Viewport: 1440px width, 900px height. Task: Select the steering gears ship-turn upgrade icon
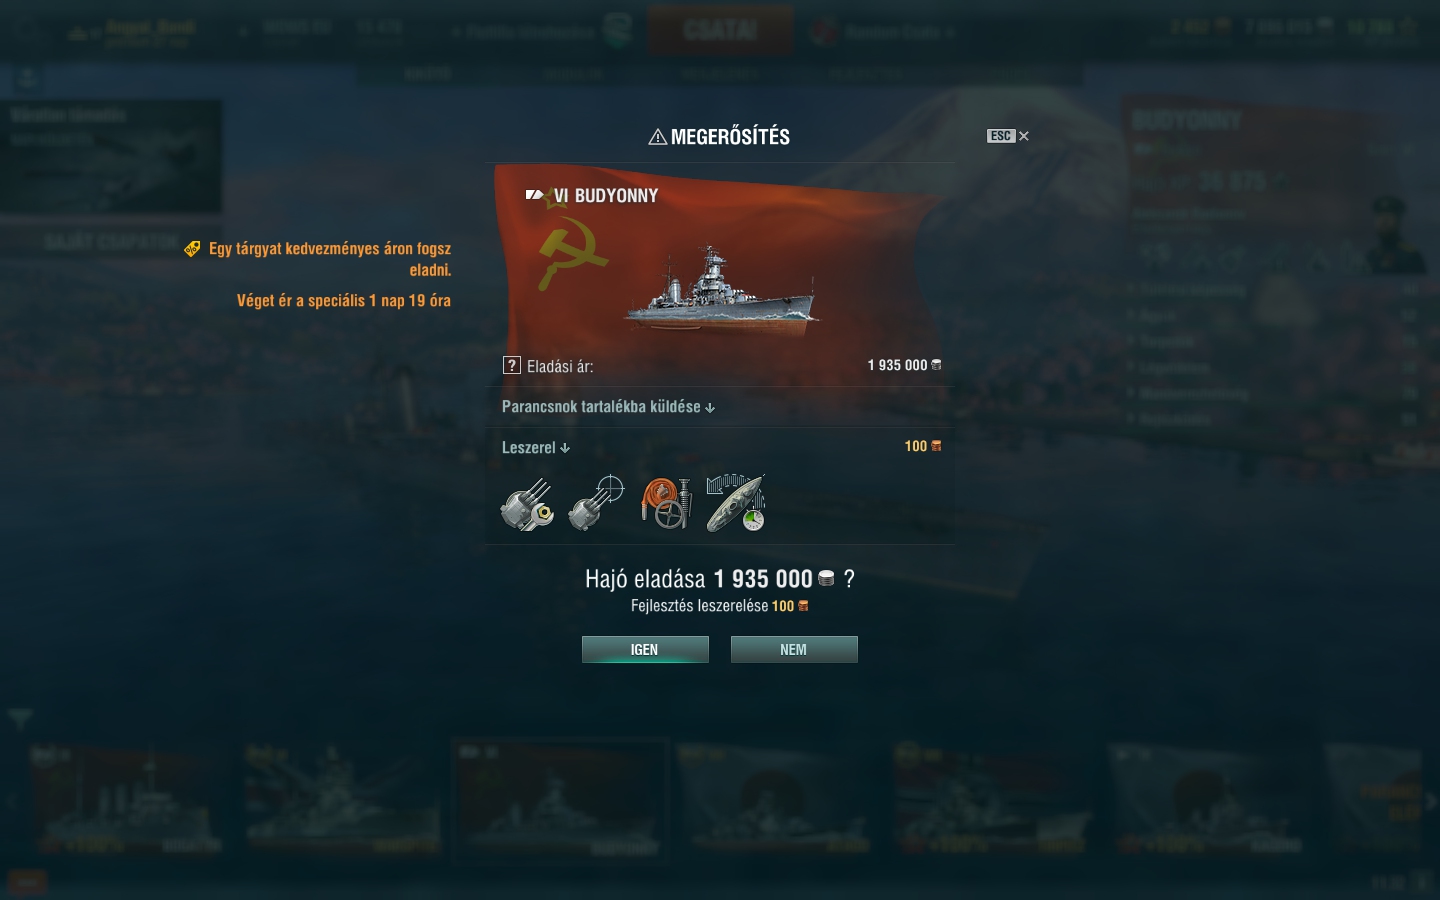(x=735, y=504)
